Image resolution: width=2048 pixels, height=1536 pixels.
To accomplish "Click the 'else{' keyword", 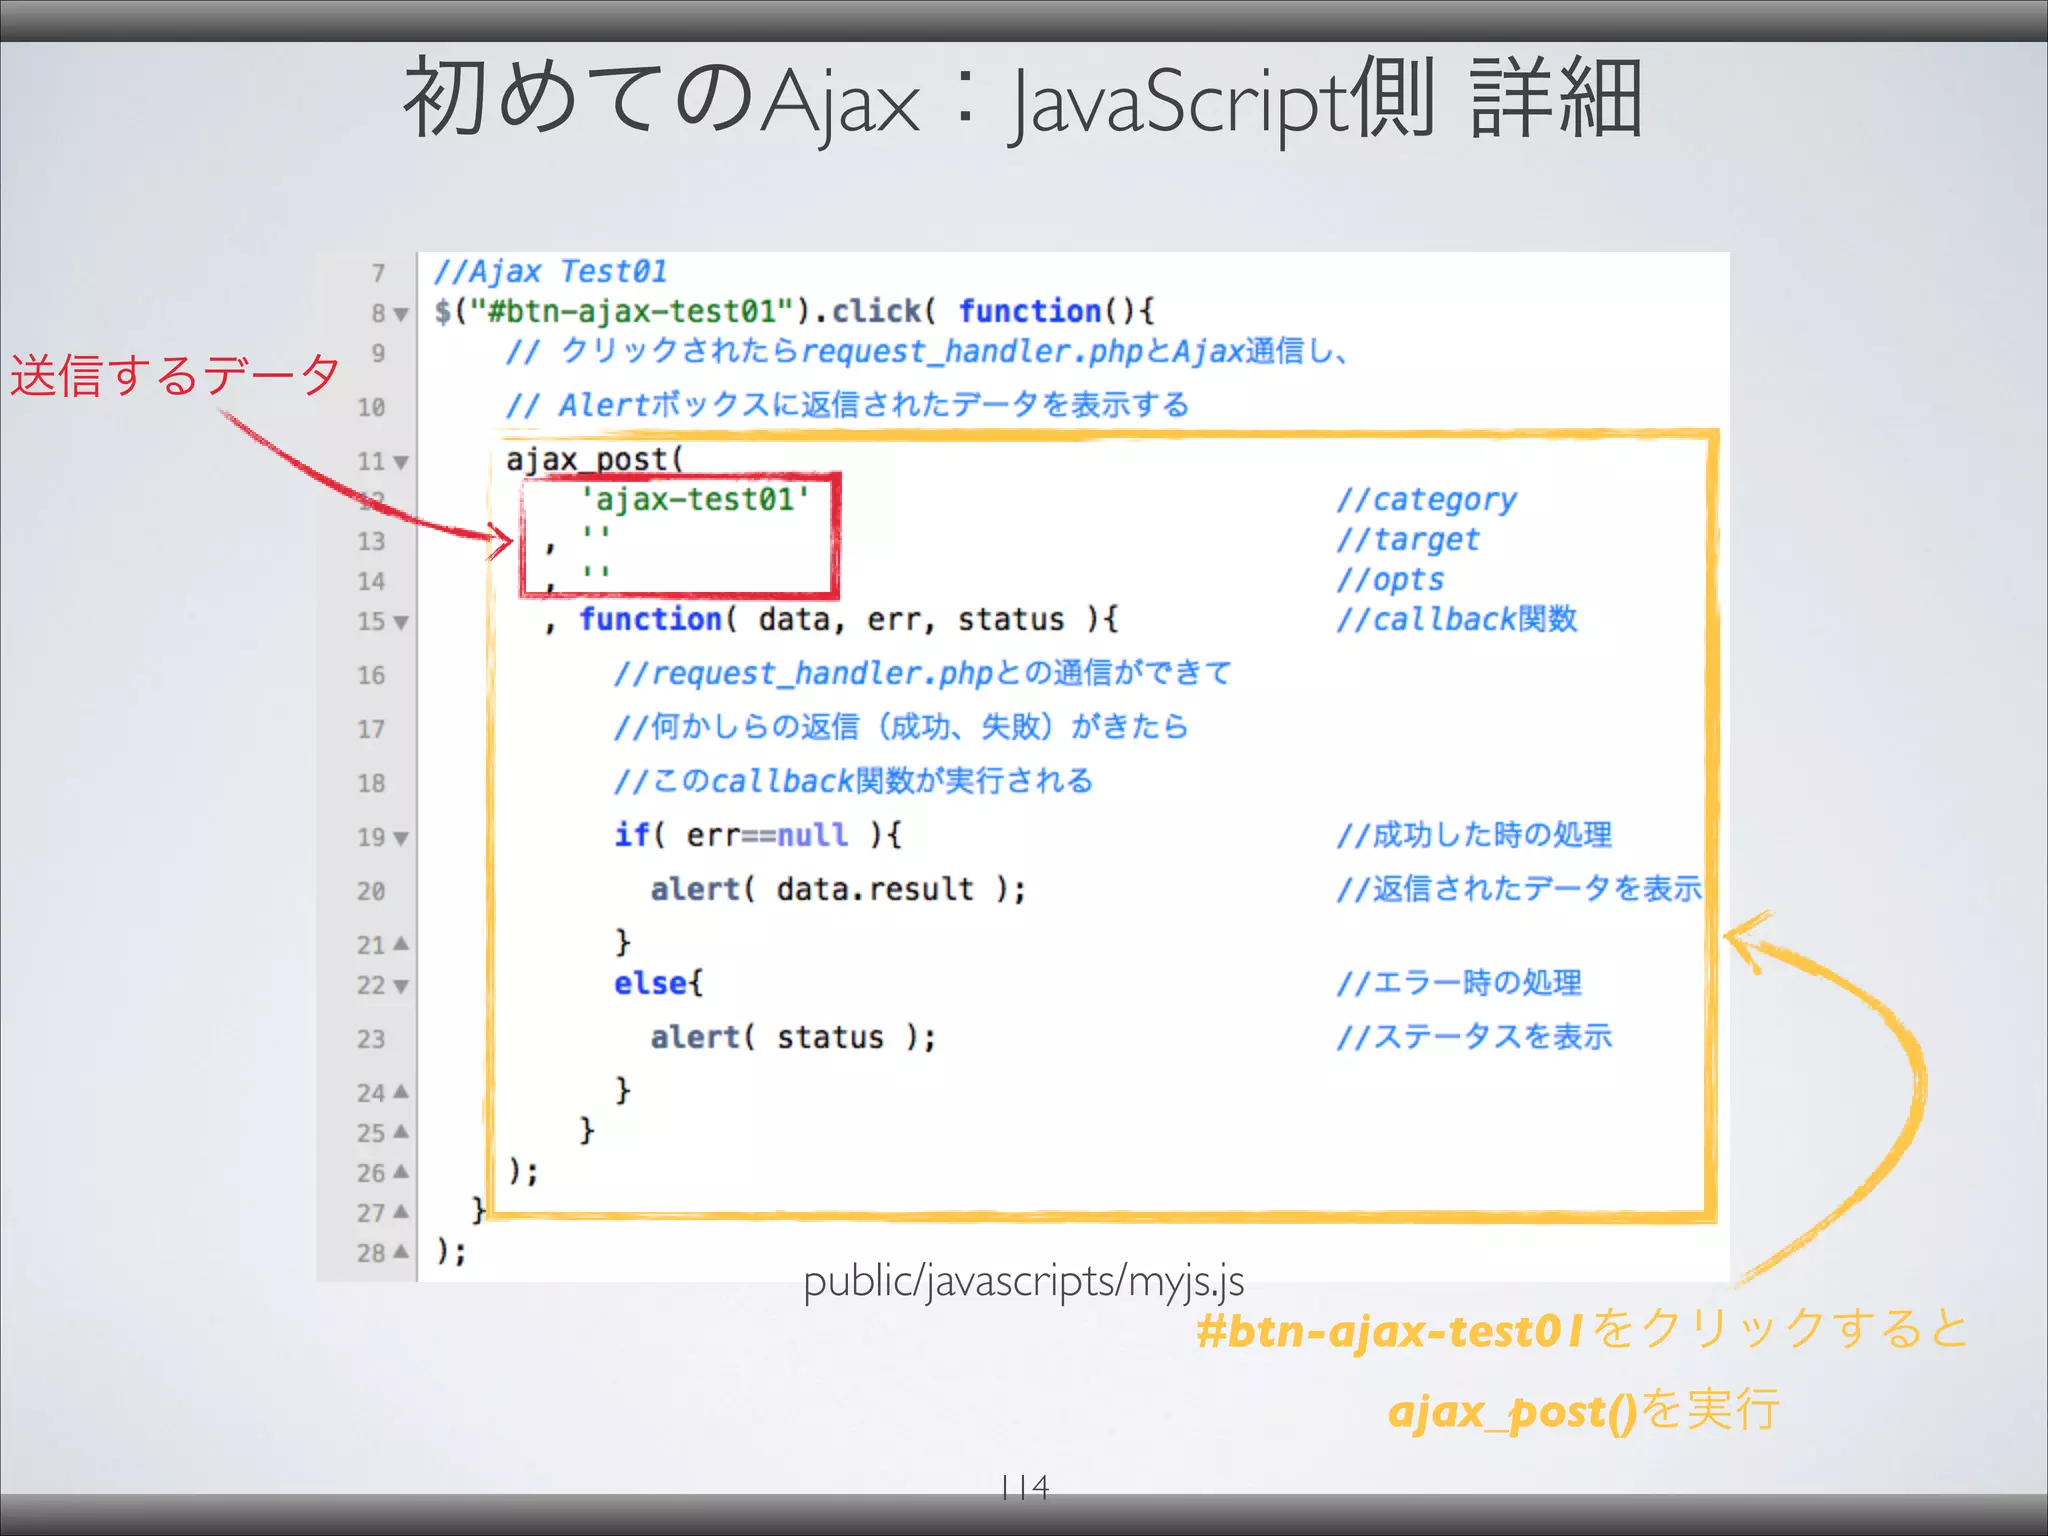I will (658, 983).
